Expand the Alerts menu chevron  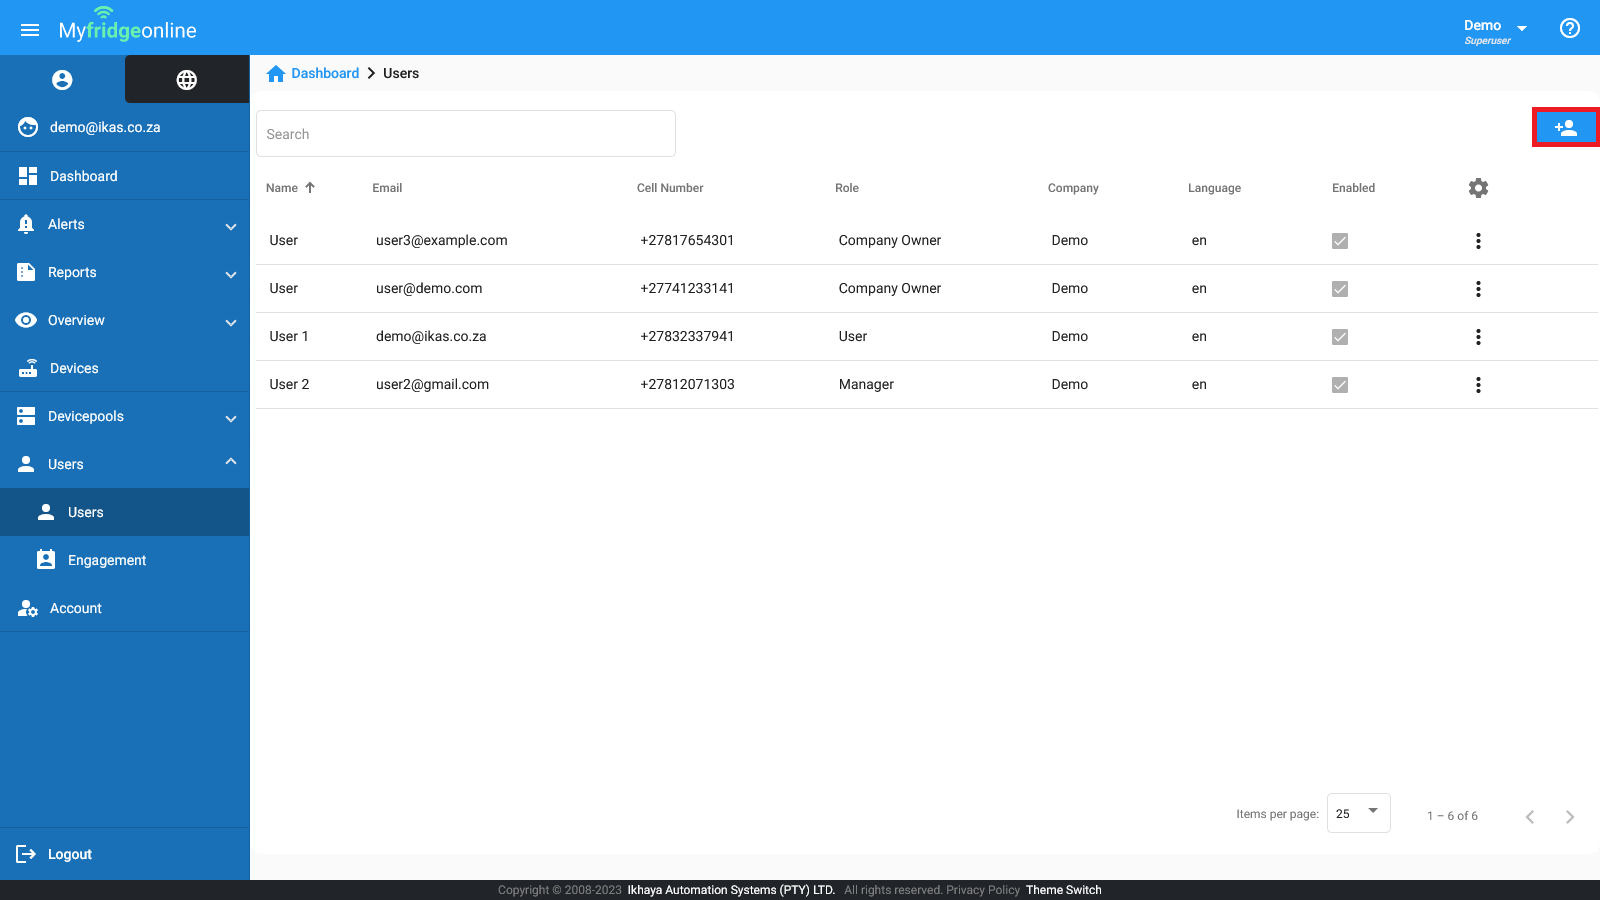click(x=231, y=226)
